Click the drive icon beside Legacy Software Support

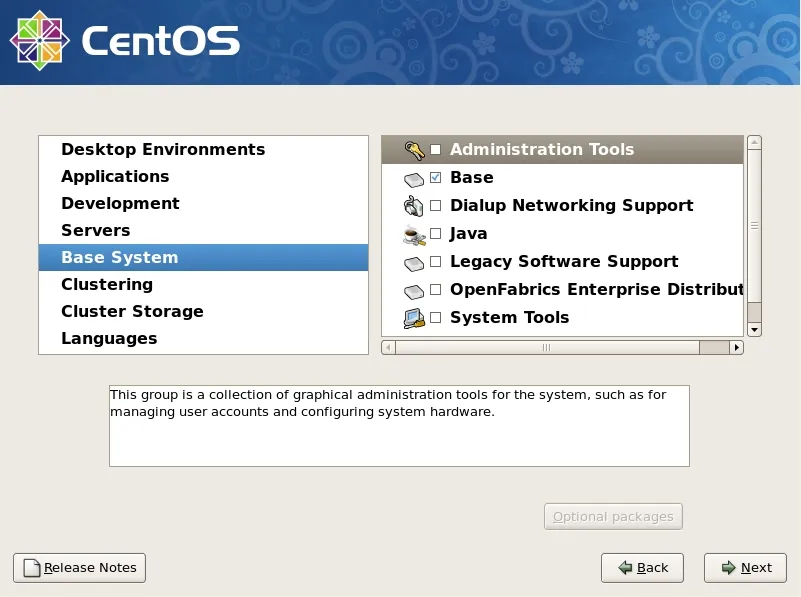[x=414, y=264]
